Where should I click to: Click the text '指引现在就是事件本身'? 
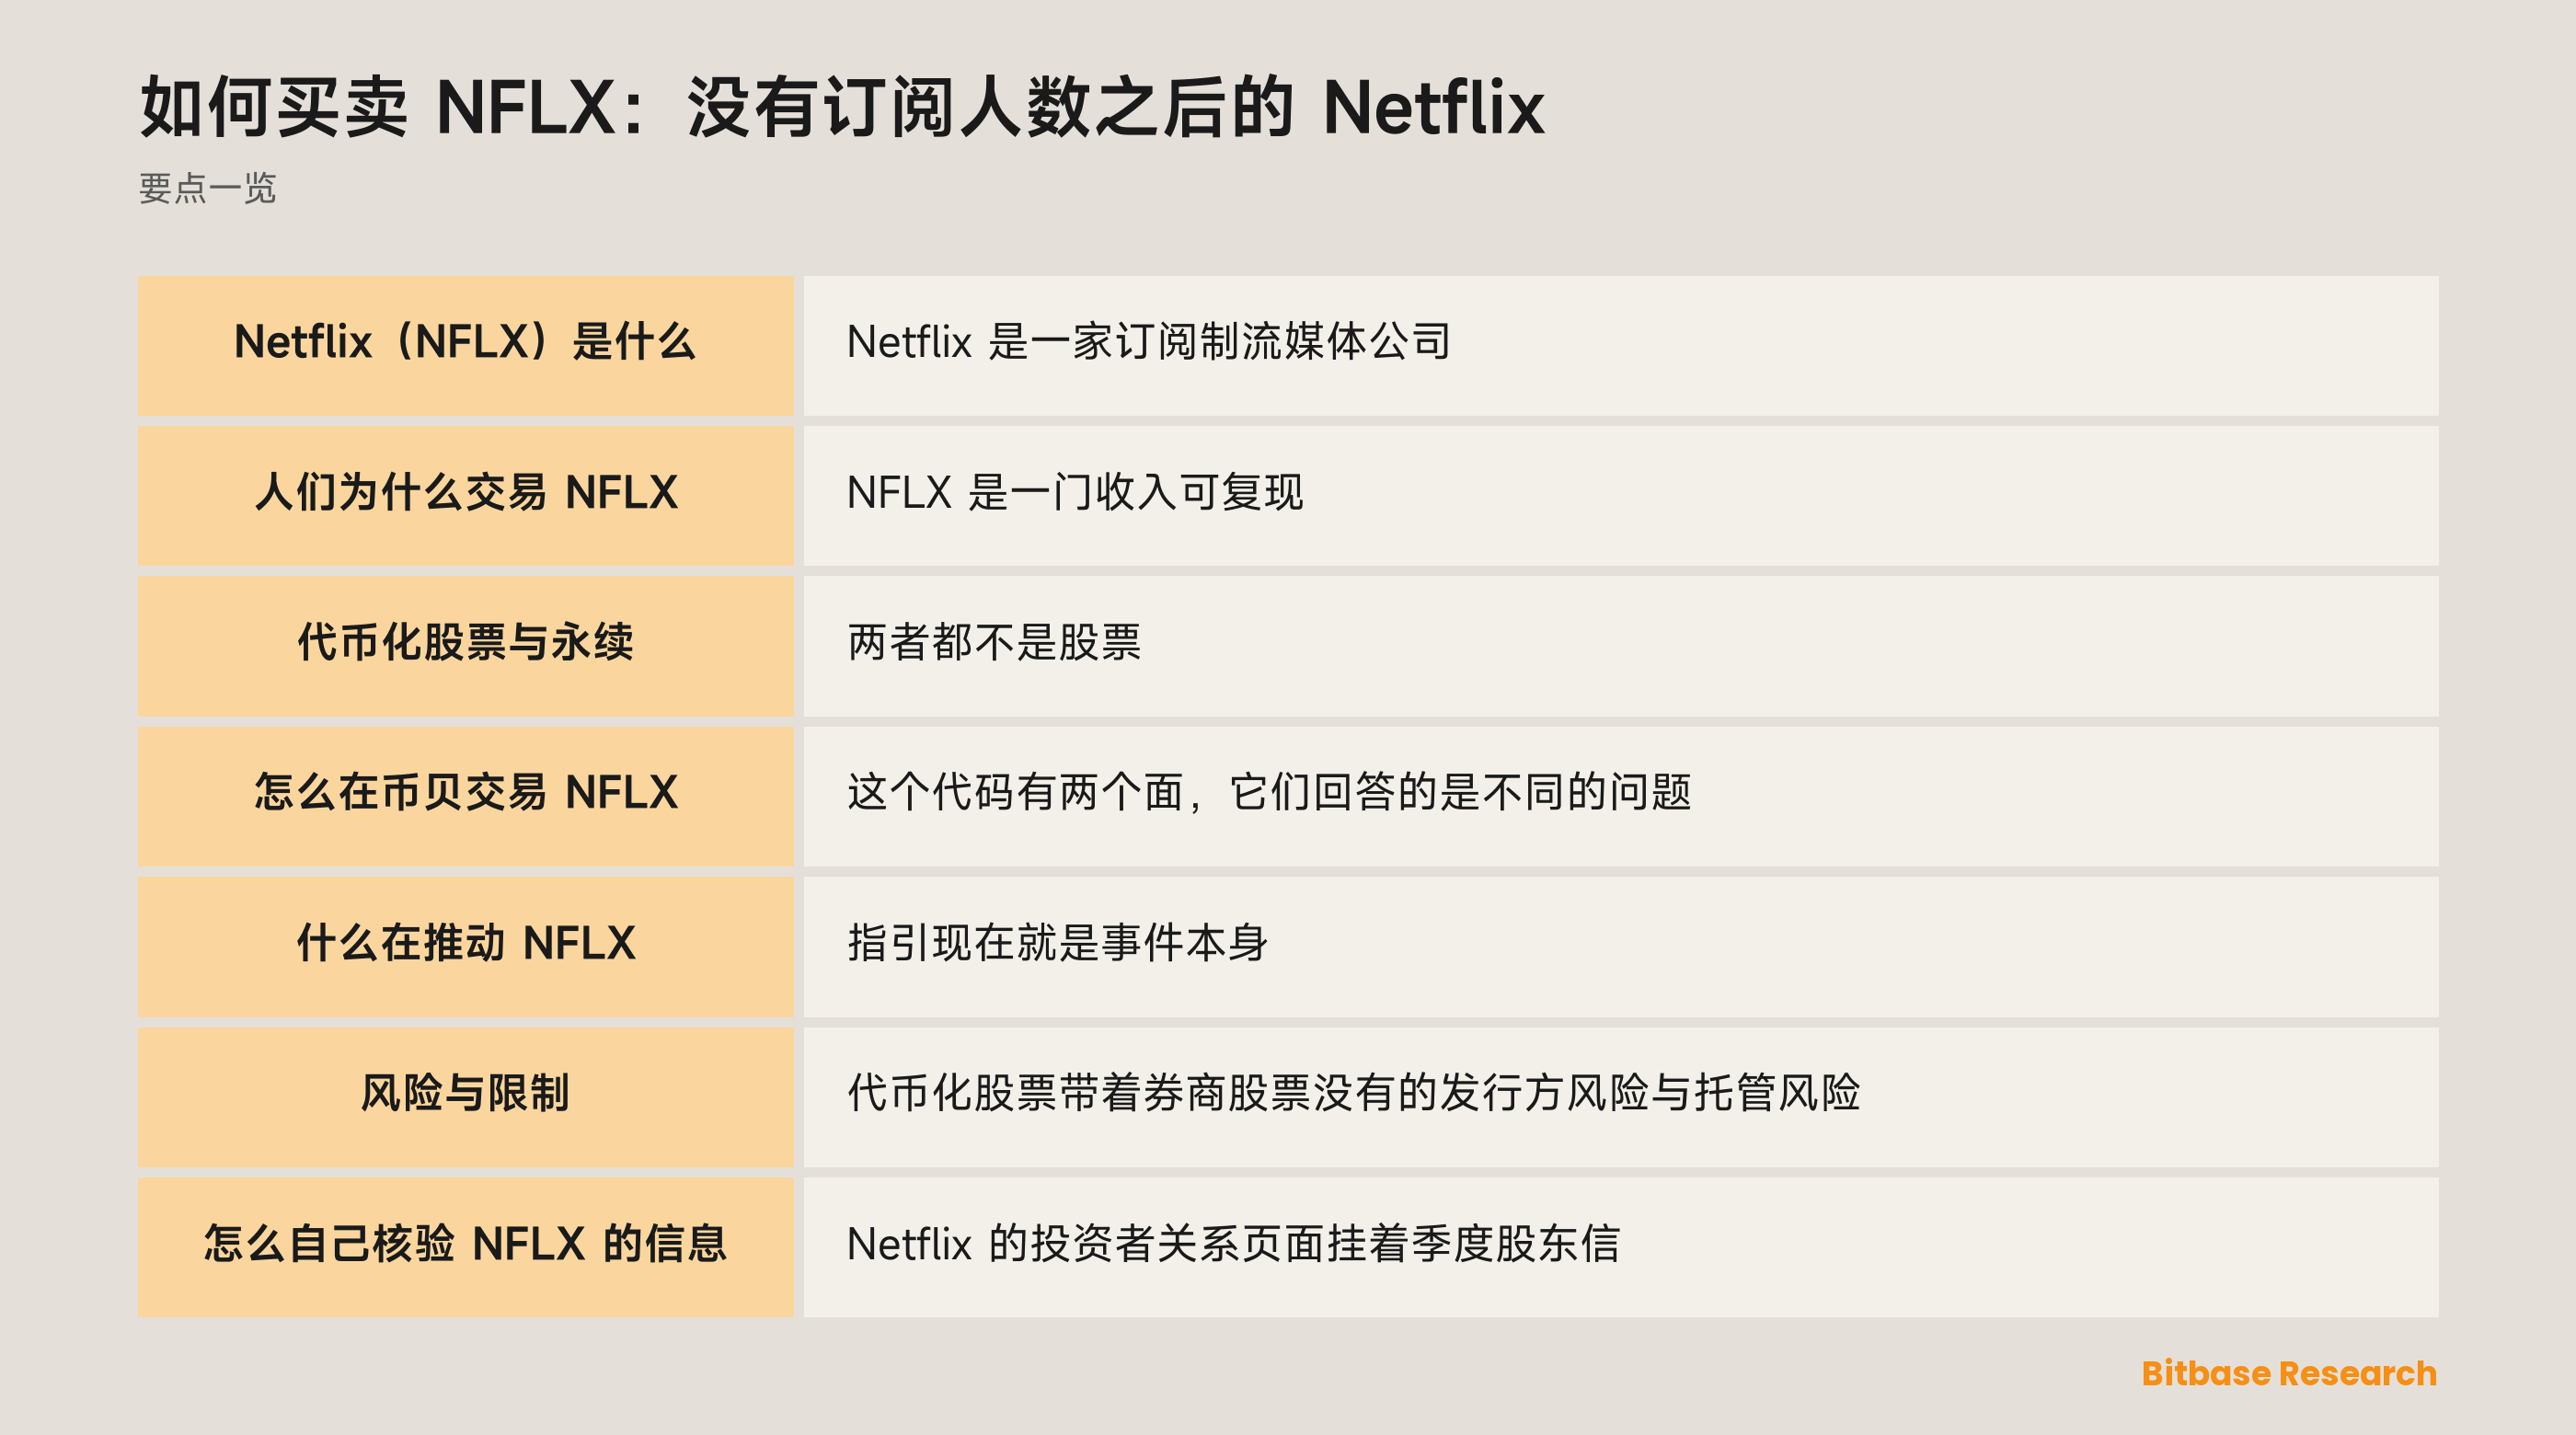tap(1058, 943)
